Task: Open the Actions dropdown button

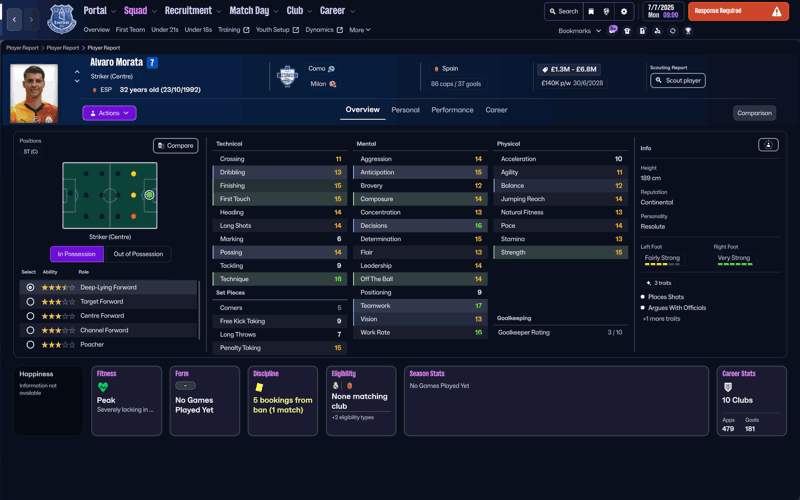Action: [109, 113]
